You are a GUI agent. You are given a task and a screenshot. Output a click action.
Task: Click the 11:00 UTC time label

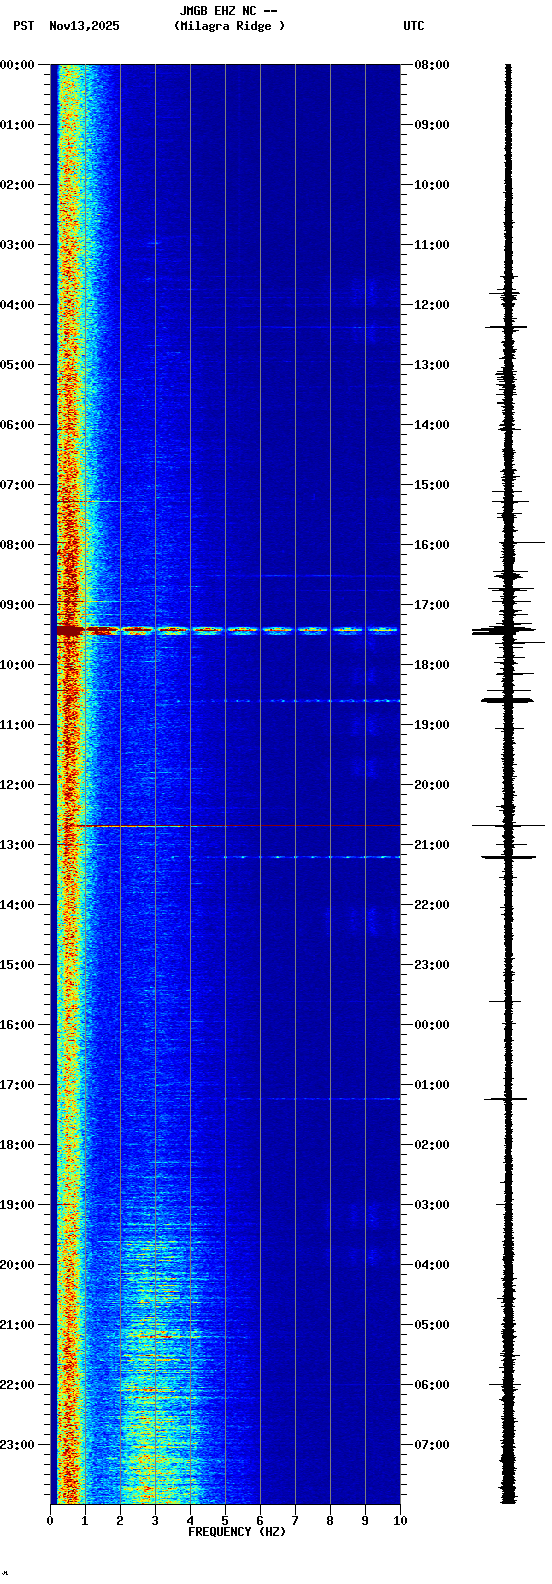[x=431, y=245]
